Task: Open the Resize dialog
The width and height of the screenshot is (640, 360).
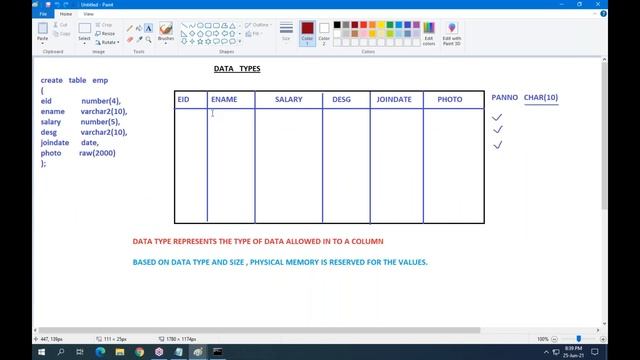Action: pos(105,33)
